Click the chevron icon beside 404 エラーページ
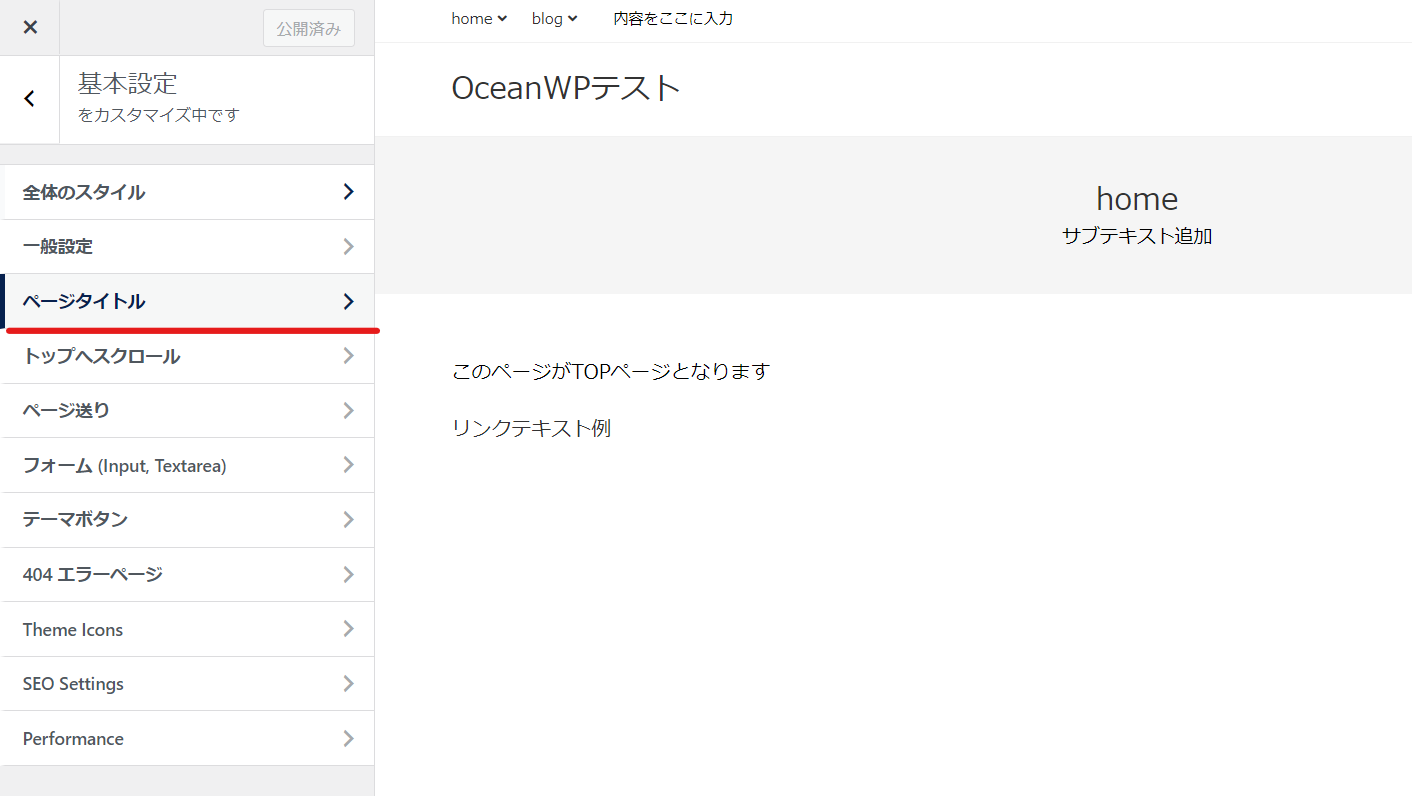 (348, 574)
